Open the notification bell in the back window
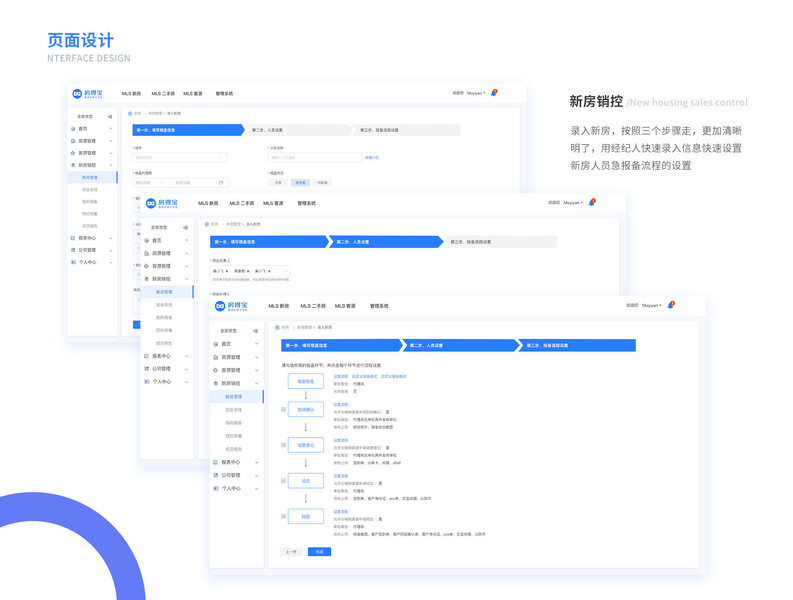This screenshot has width=793, height=600. pyautogui.click(x=494, y=93)
